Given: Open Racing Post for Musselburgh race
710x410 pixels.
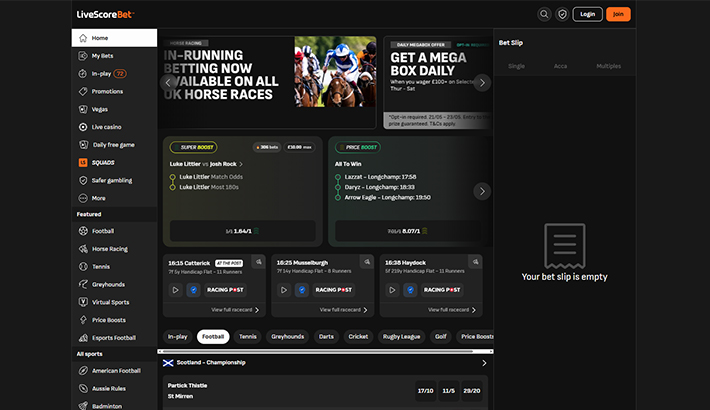Looking at the screenshot, I should [334, 290].
